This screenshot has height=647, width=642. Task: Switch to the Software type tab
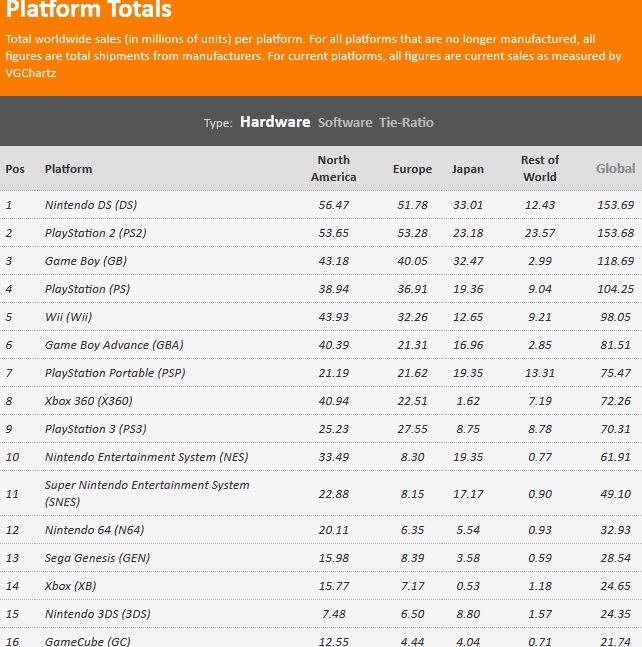point(345,122)
